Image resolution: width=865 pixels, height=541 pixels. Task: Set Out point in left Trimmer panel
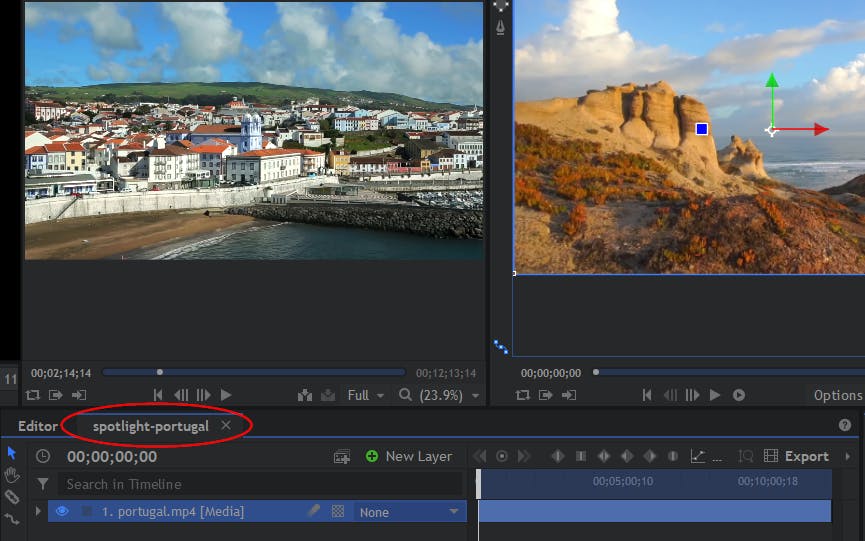pos(79,395)
